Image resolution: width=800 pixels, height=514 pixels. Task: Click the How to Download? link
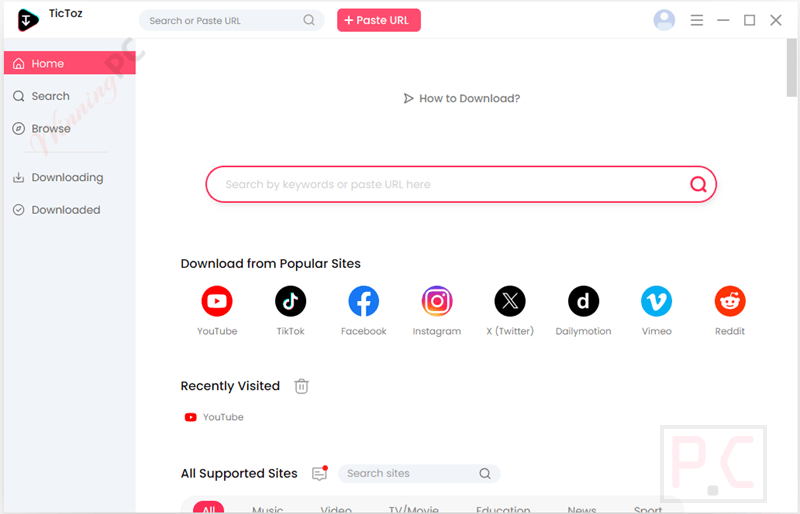(469, 98)
